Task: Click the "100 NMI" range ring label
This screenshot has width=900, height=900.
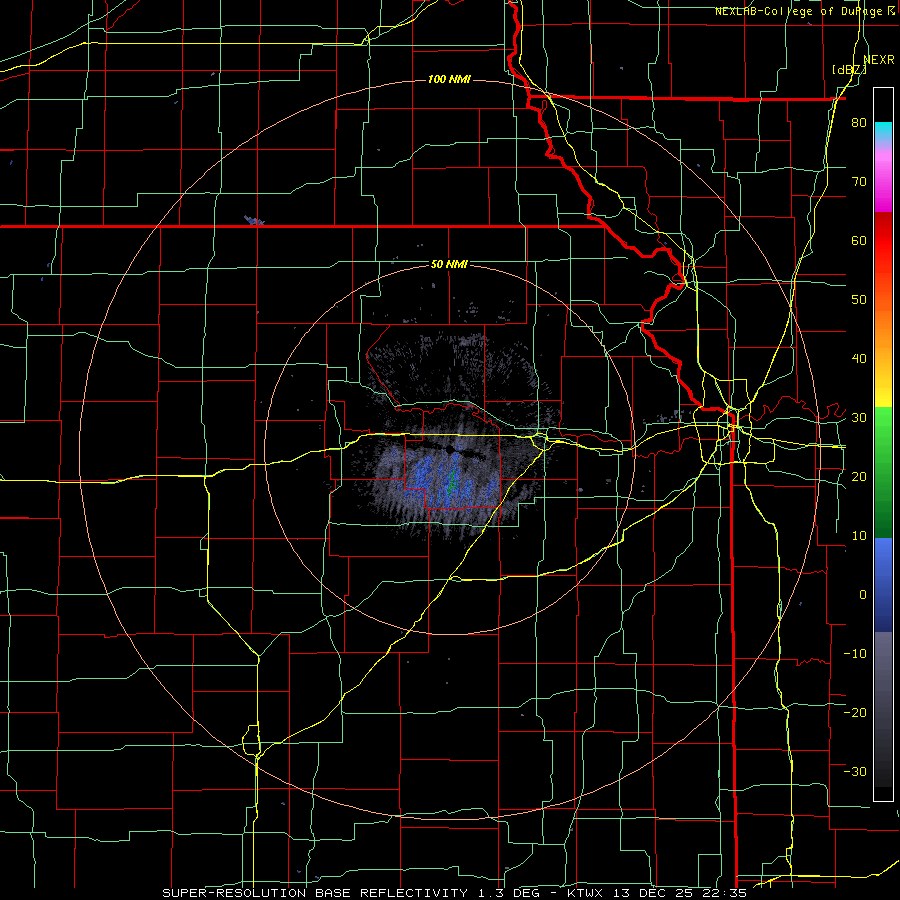Action: (x=449, y=79)
